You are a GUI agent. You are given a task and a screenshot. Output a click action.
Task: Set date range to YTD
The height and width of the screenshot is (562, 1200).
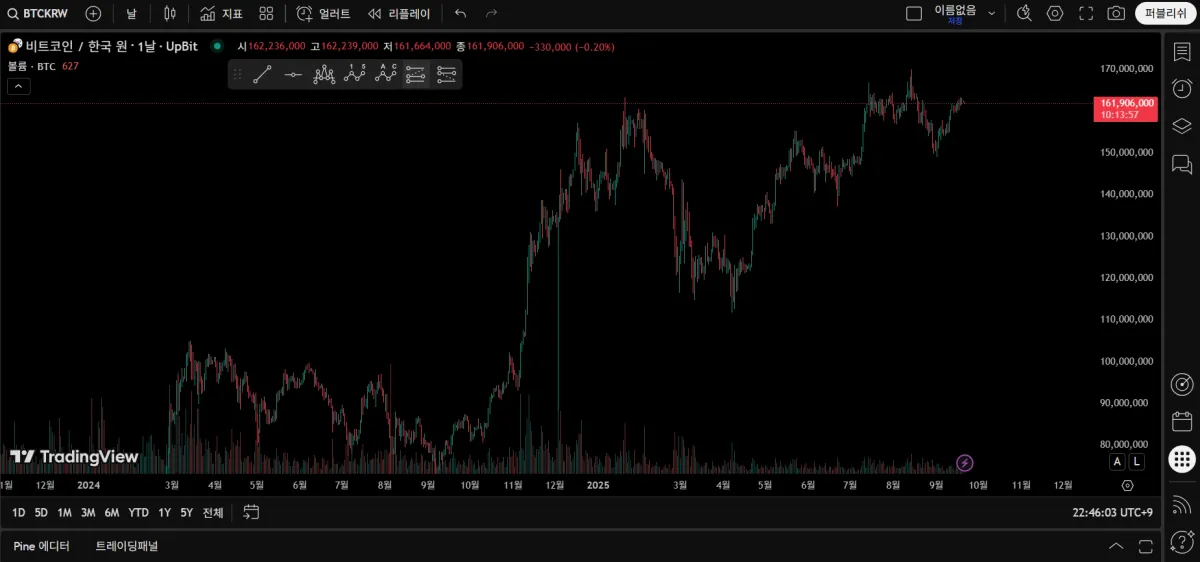(x=139, y=513)
